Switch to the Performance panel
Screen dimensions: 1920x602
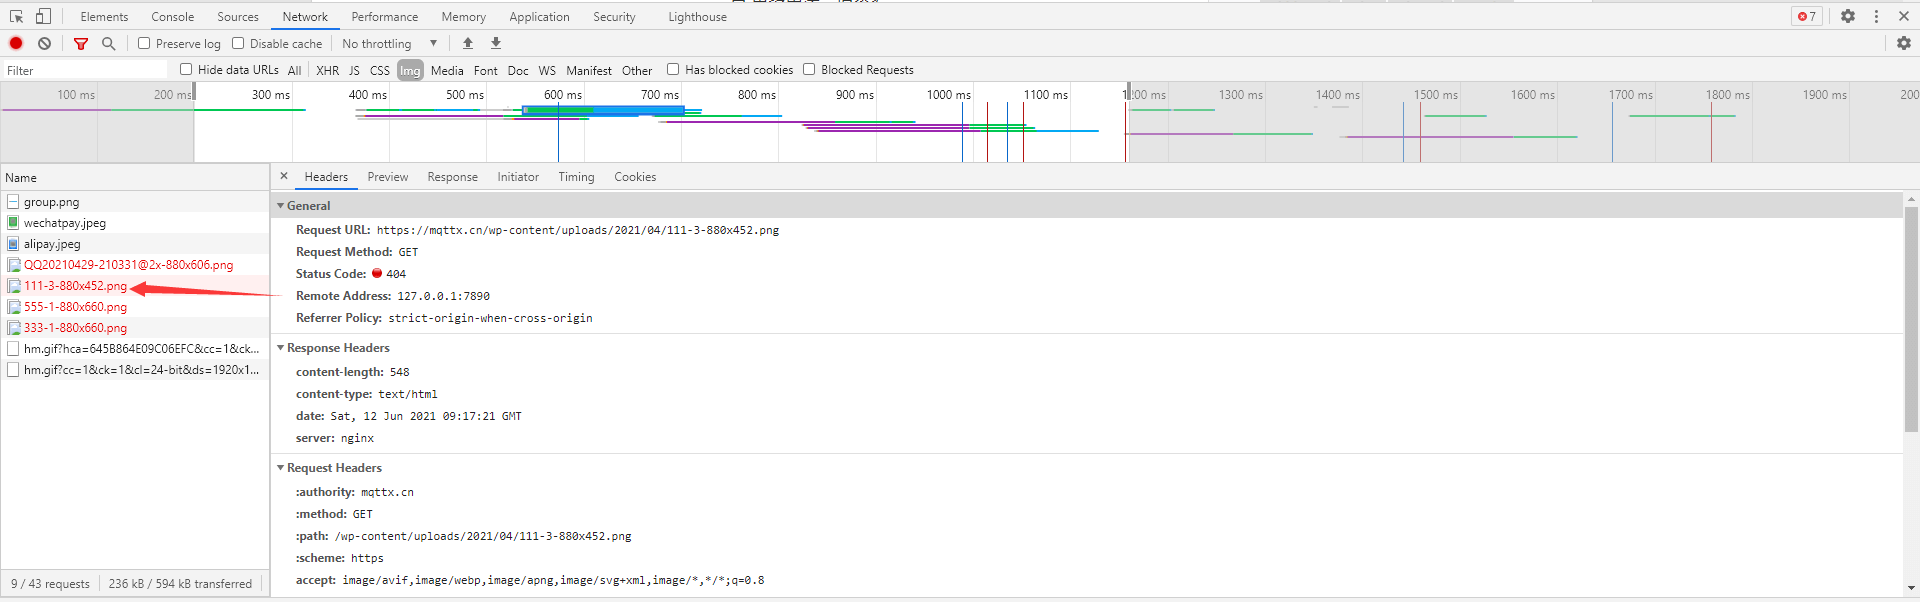pos(385,16)
